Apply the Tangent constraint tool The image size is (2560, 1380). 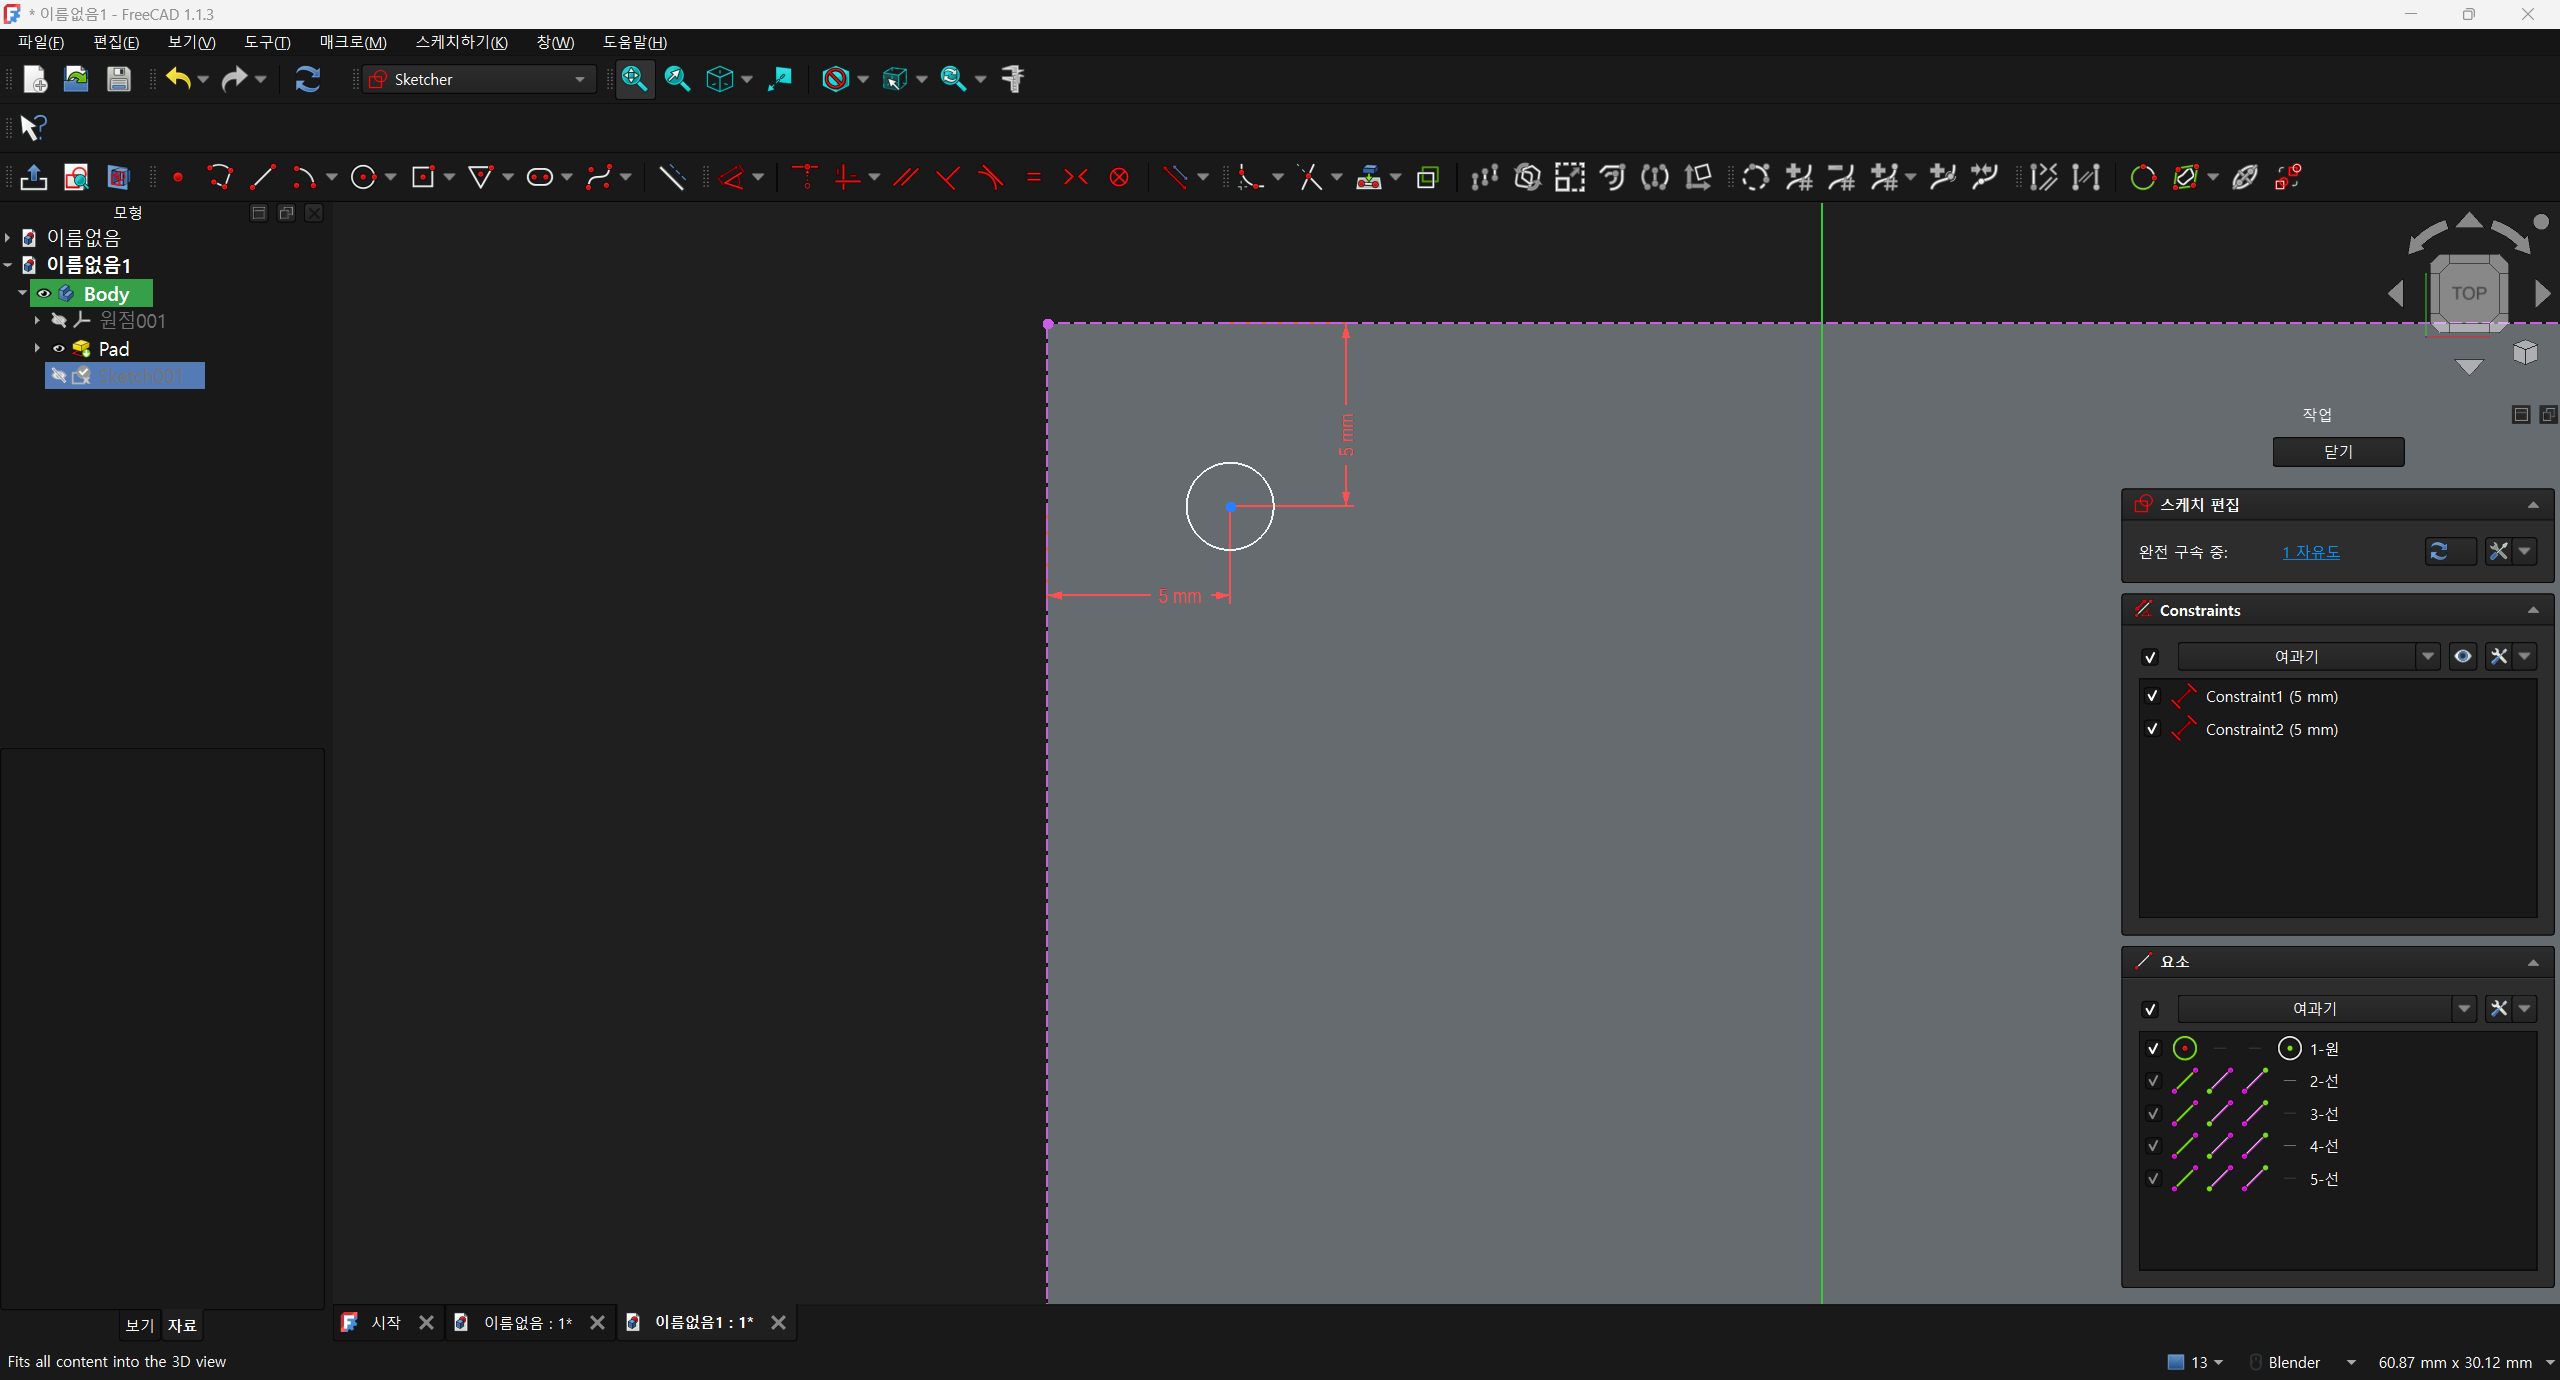tap(991, 178)
